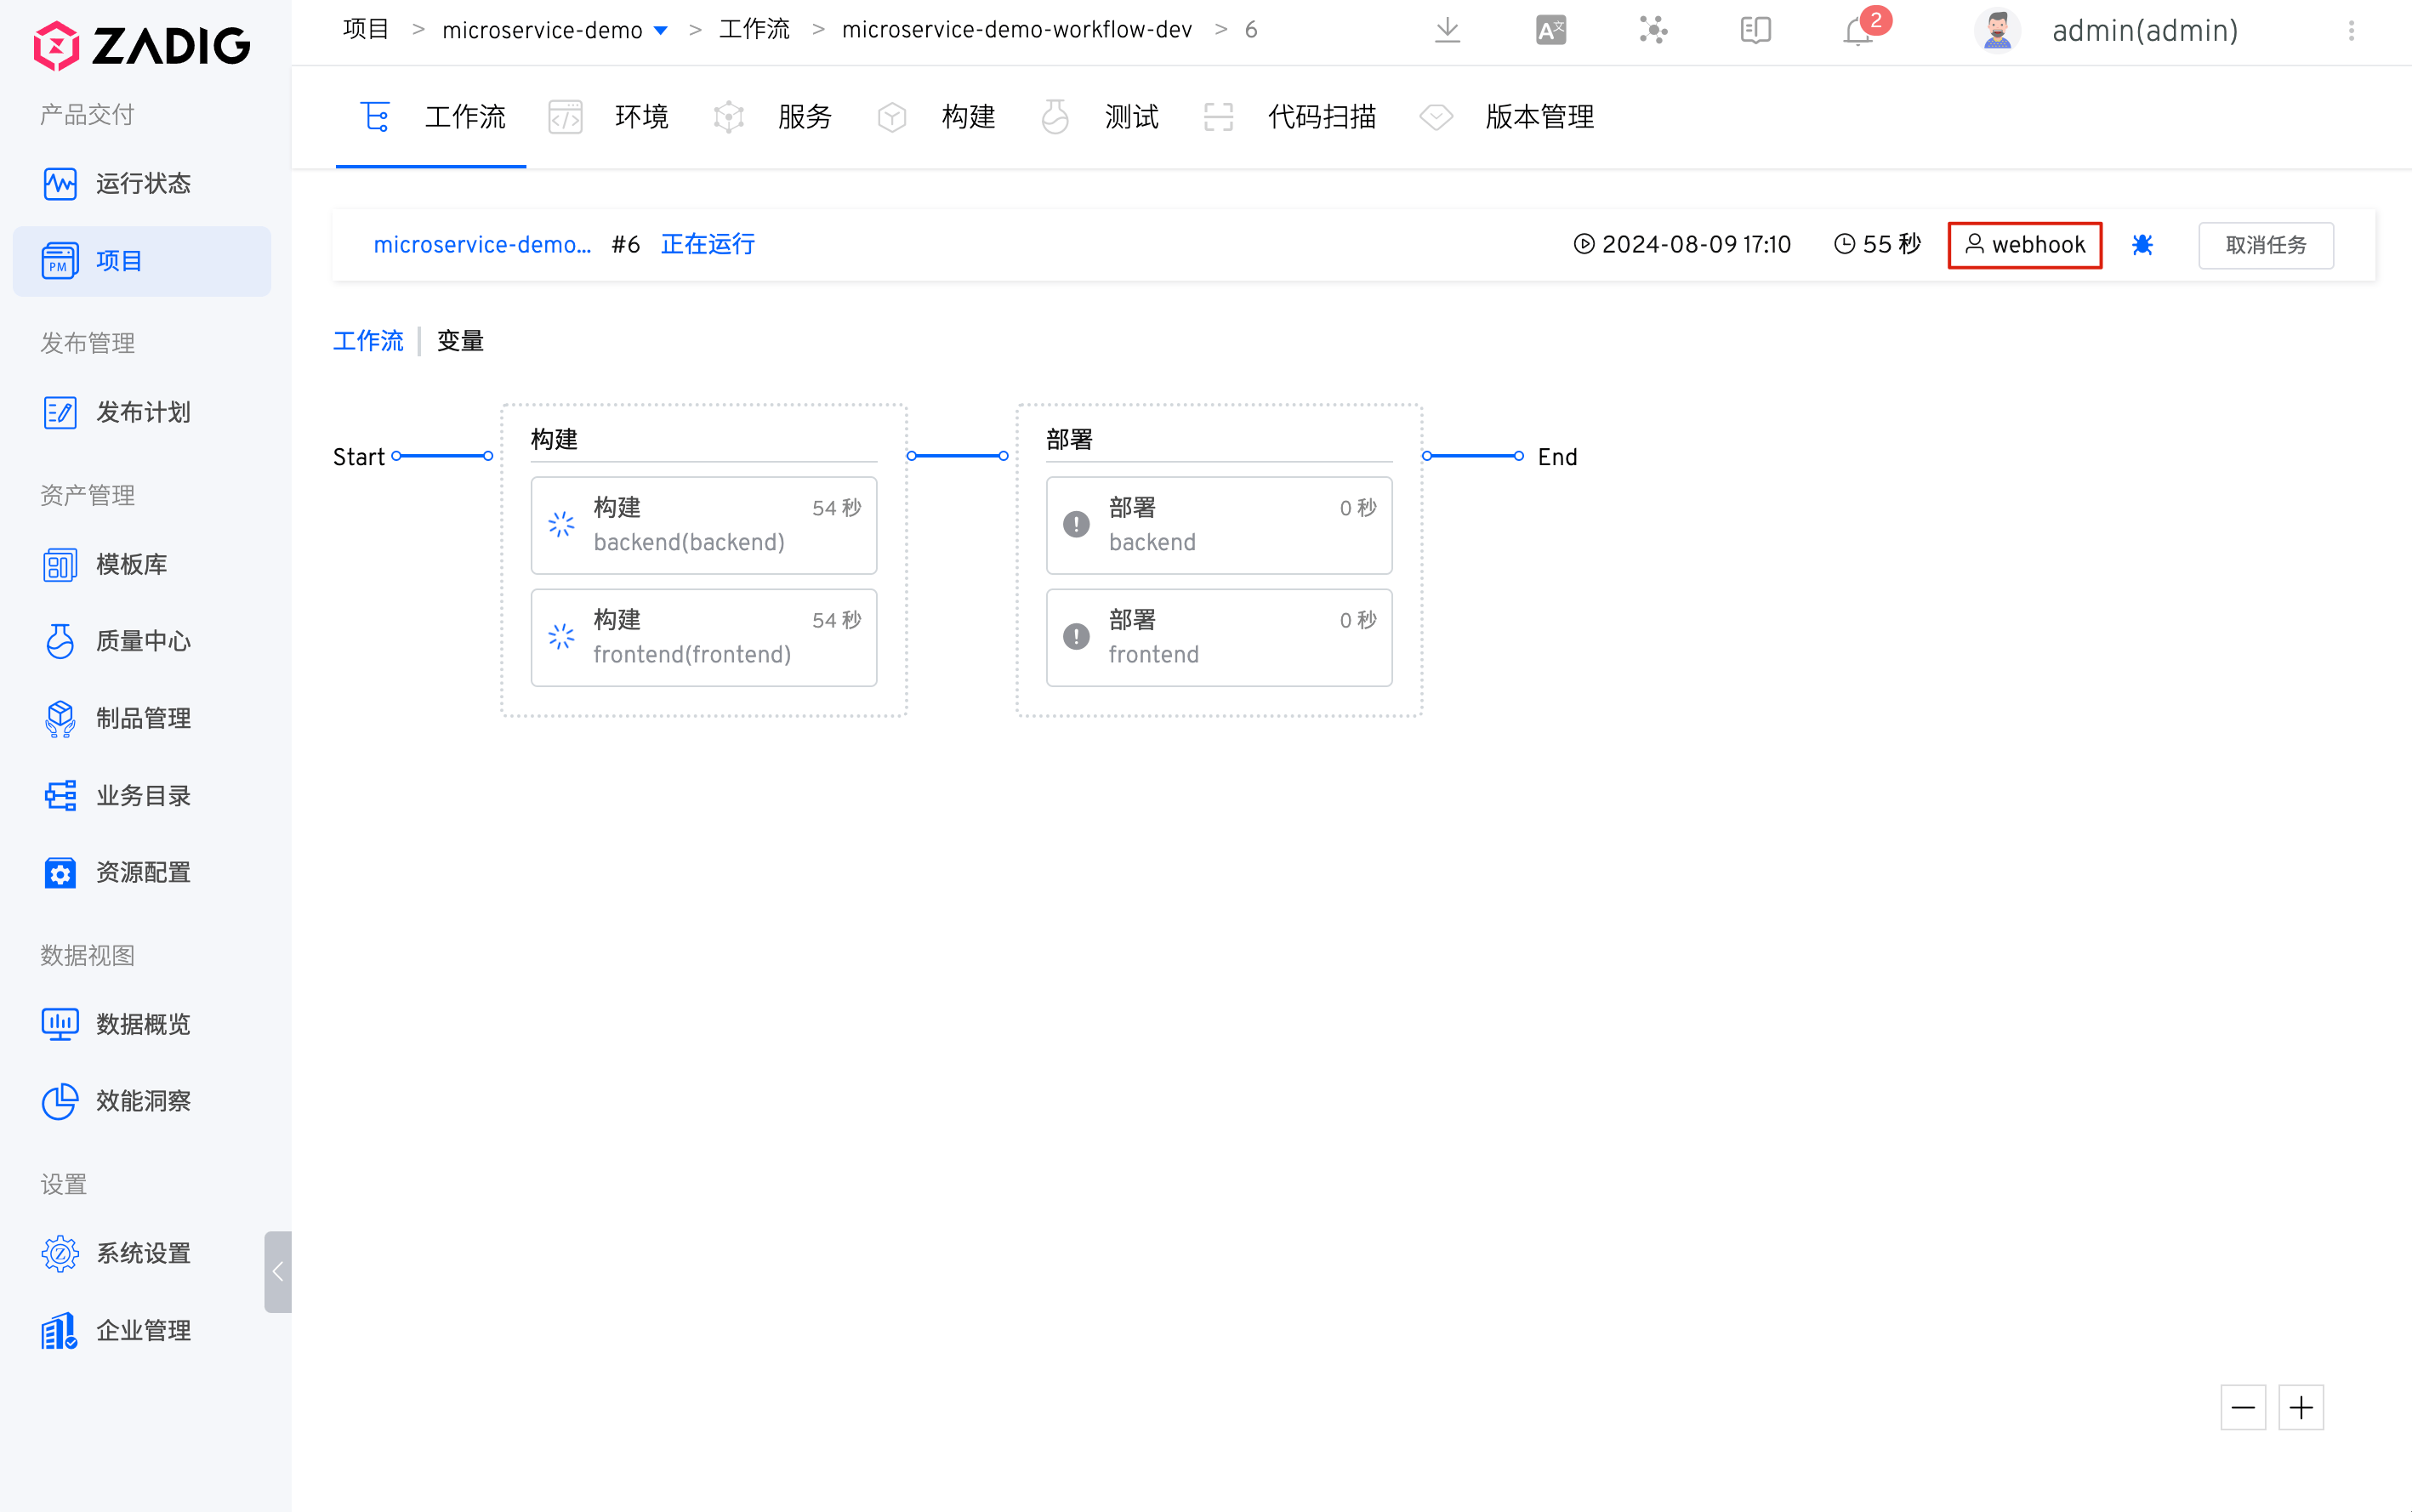The height and width of the screenshot is (1512, 2412).
Task: Switch to the 版本管理 tab
Action: tap(1507, 117)
